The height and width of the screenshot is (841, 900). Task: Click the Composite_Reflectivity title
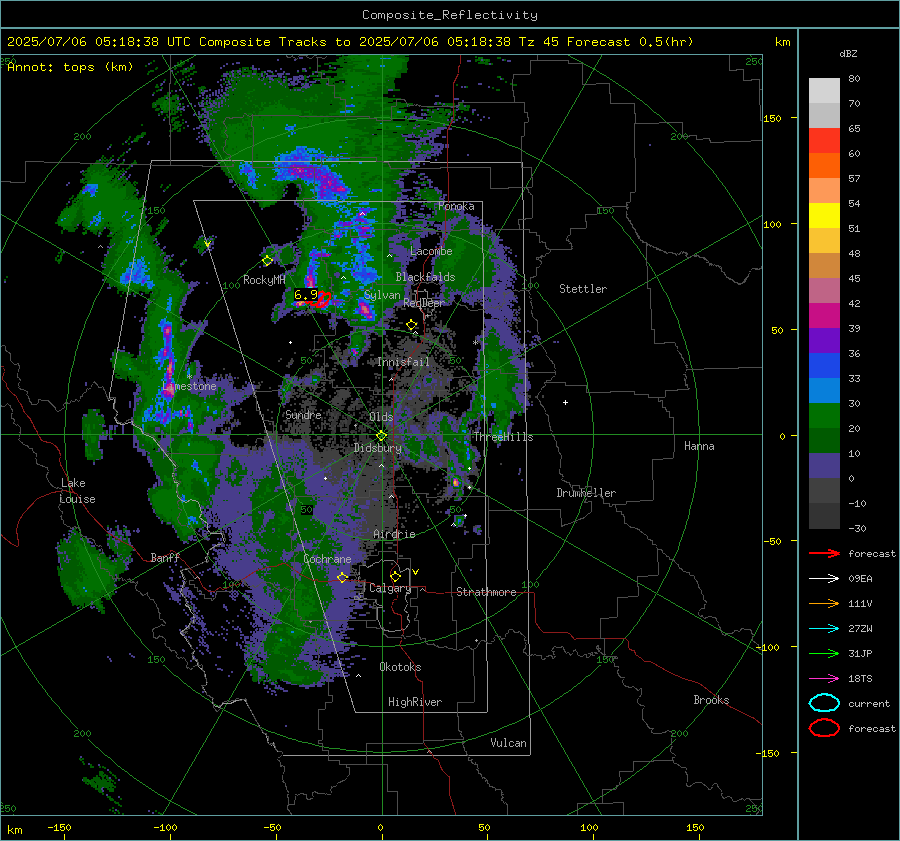450,15
